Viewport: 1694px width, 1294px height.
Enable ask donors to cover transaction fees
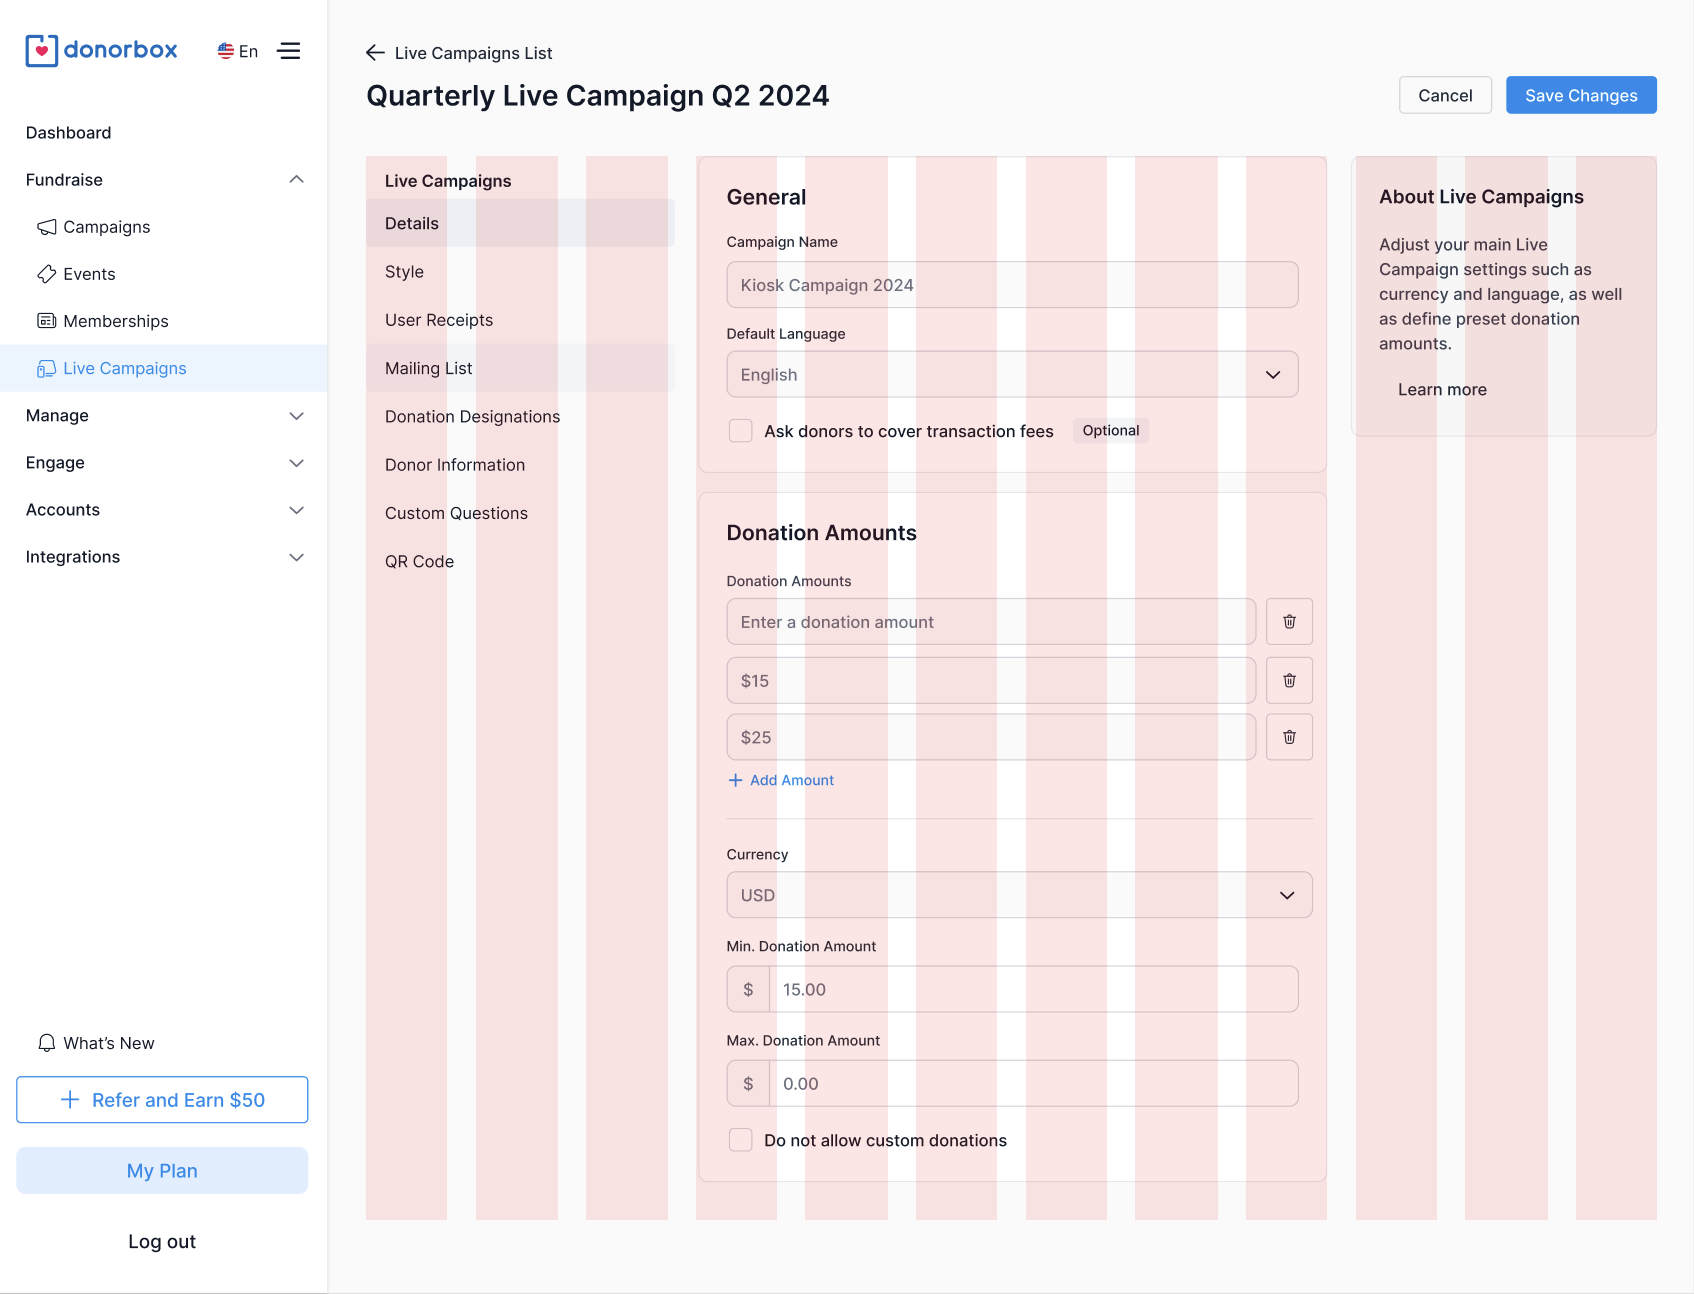click(x=741, y=431)
